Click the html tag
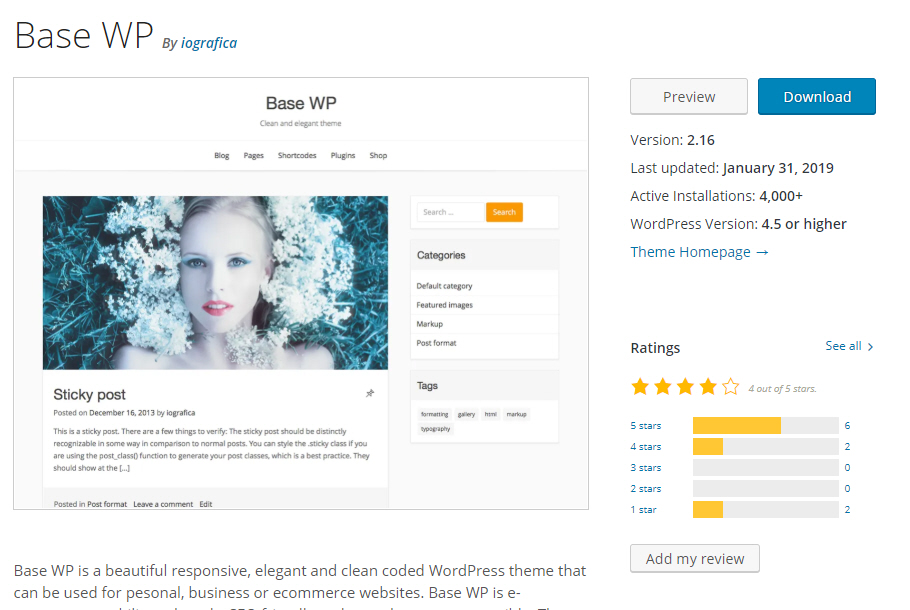910x610 pixels. tap(491, 414)
